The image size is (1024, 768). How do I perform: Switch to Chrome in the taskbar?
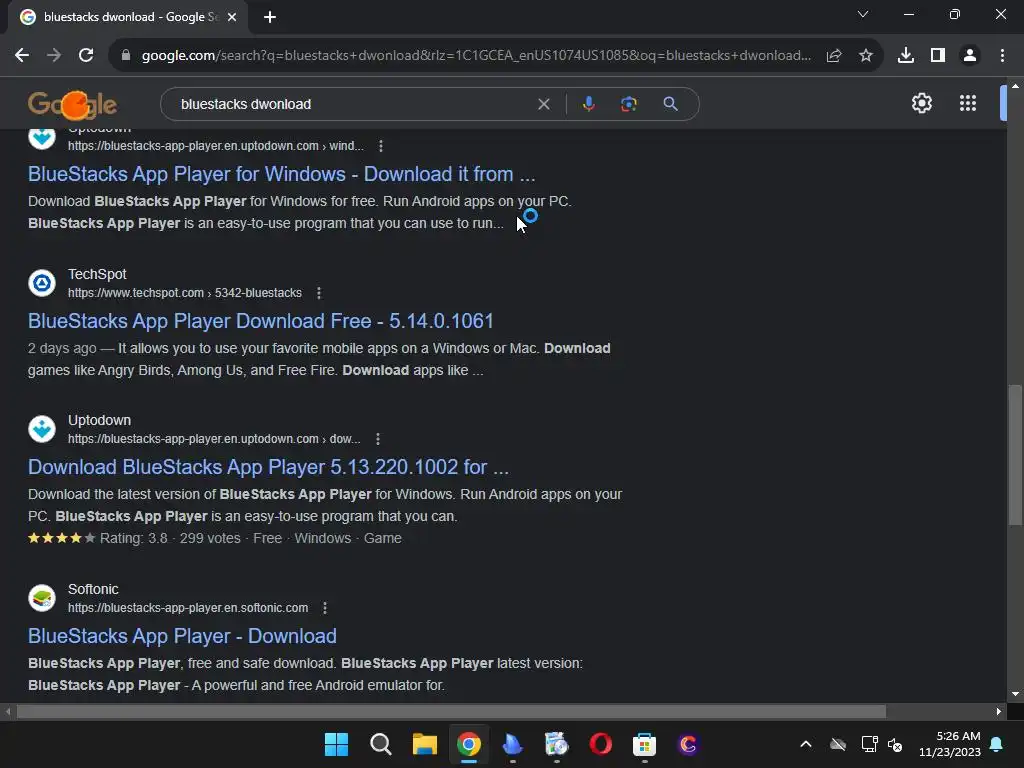[x=469, y=744]
